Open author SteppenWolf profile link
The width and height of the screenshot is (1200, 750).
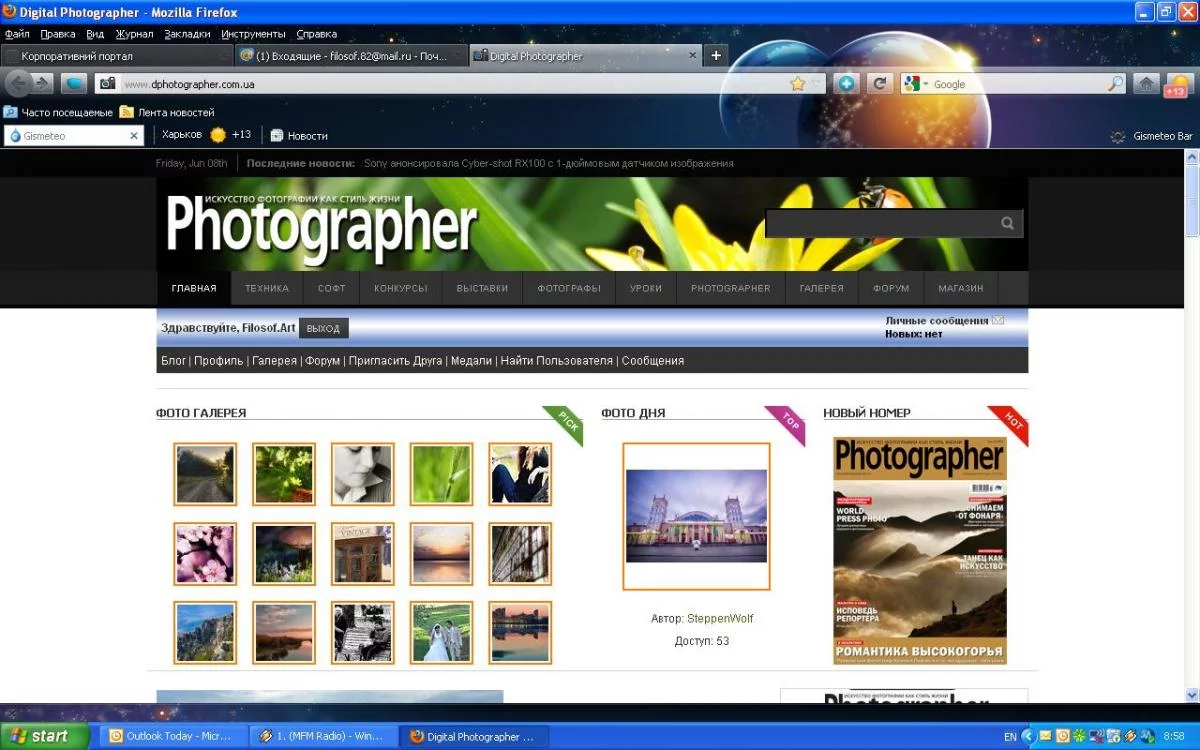click(720, 619)
